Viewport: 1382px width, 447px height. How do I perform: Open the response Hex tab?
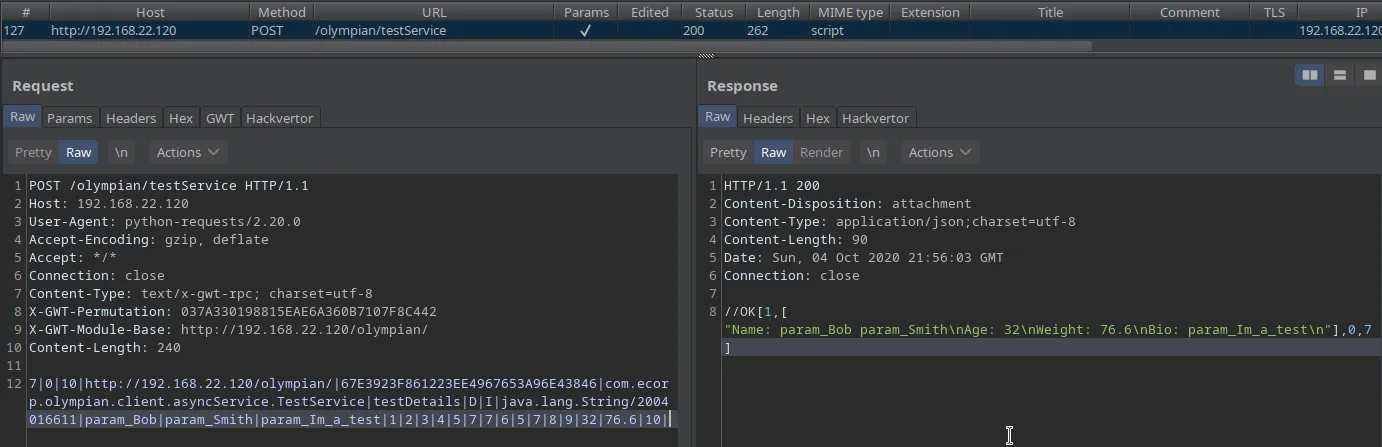coord(818,118)
